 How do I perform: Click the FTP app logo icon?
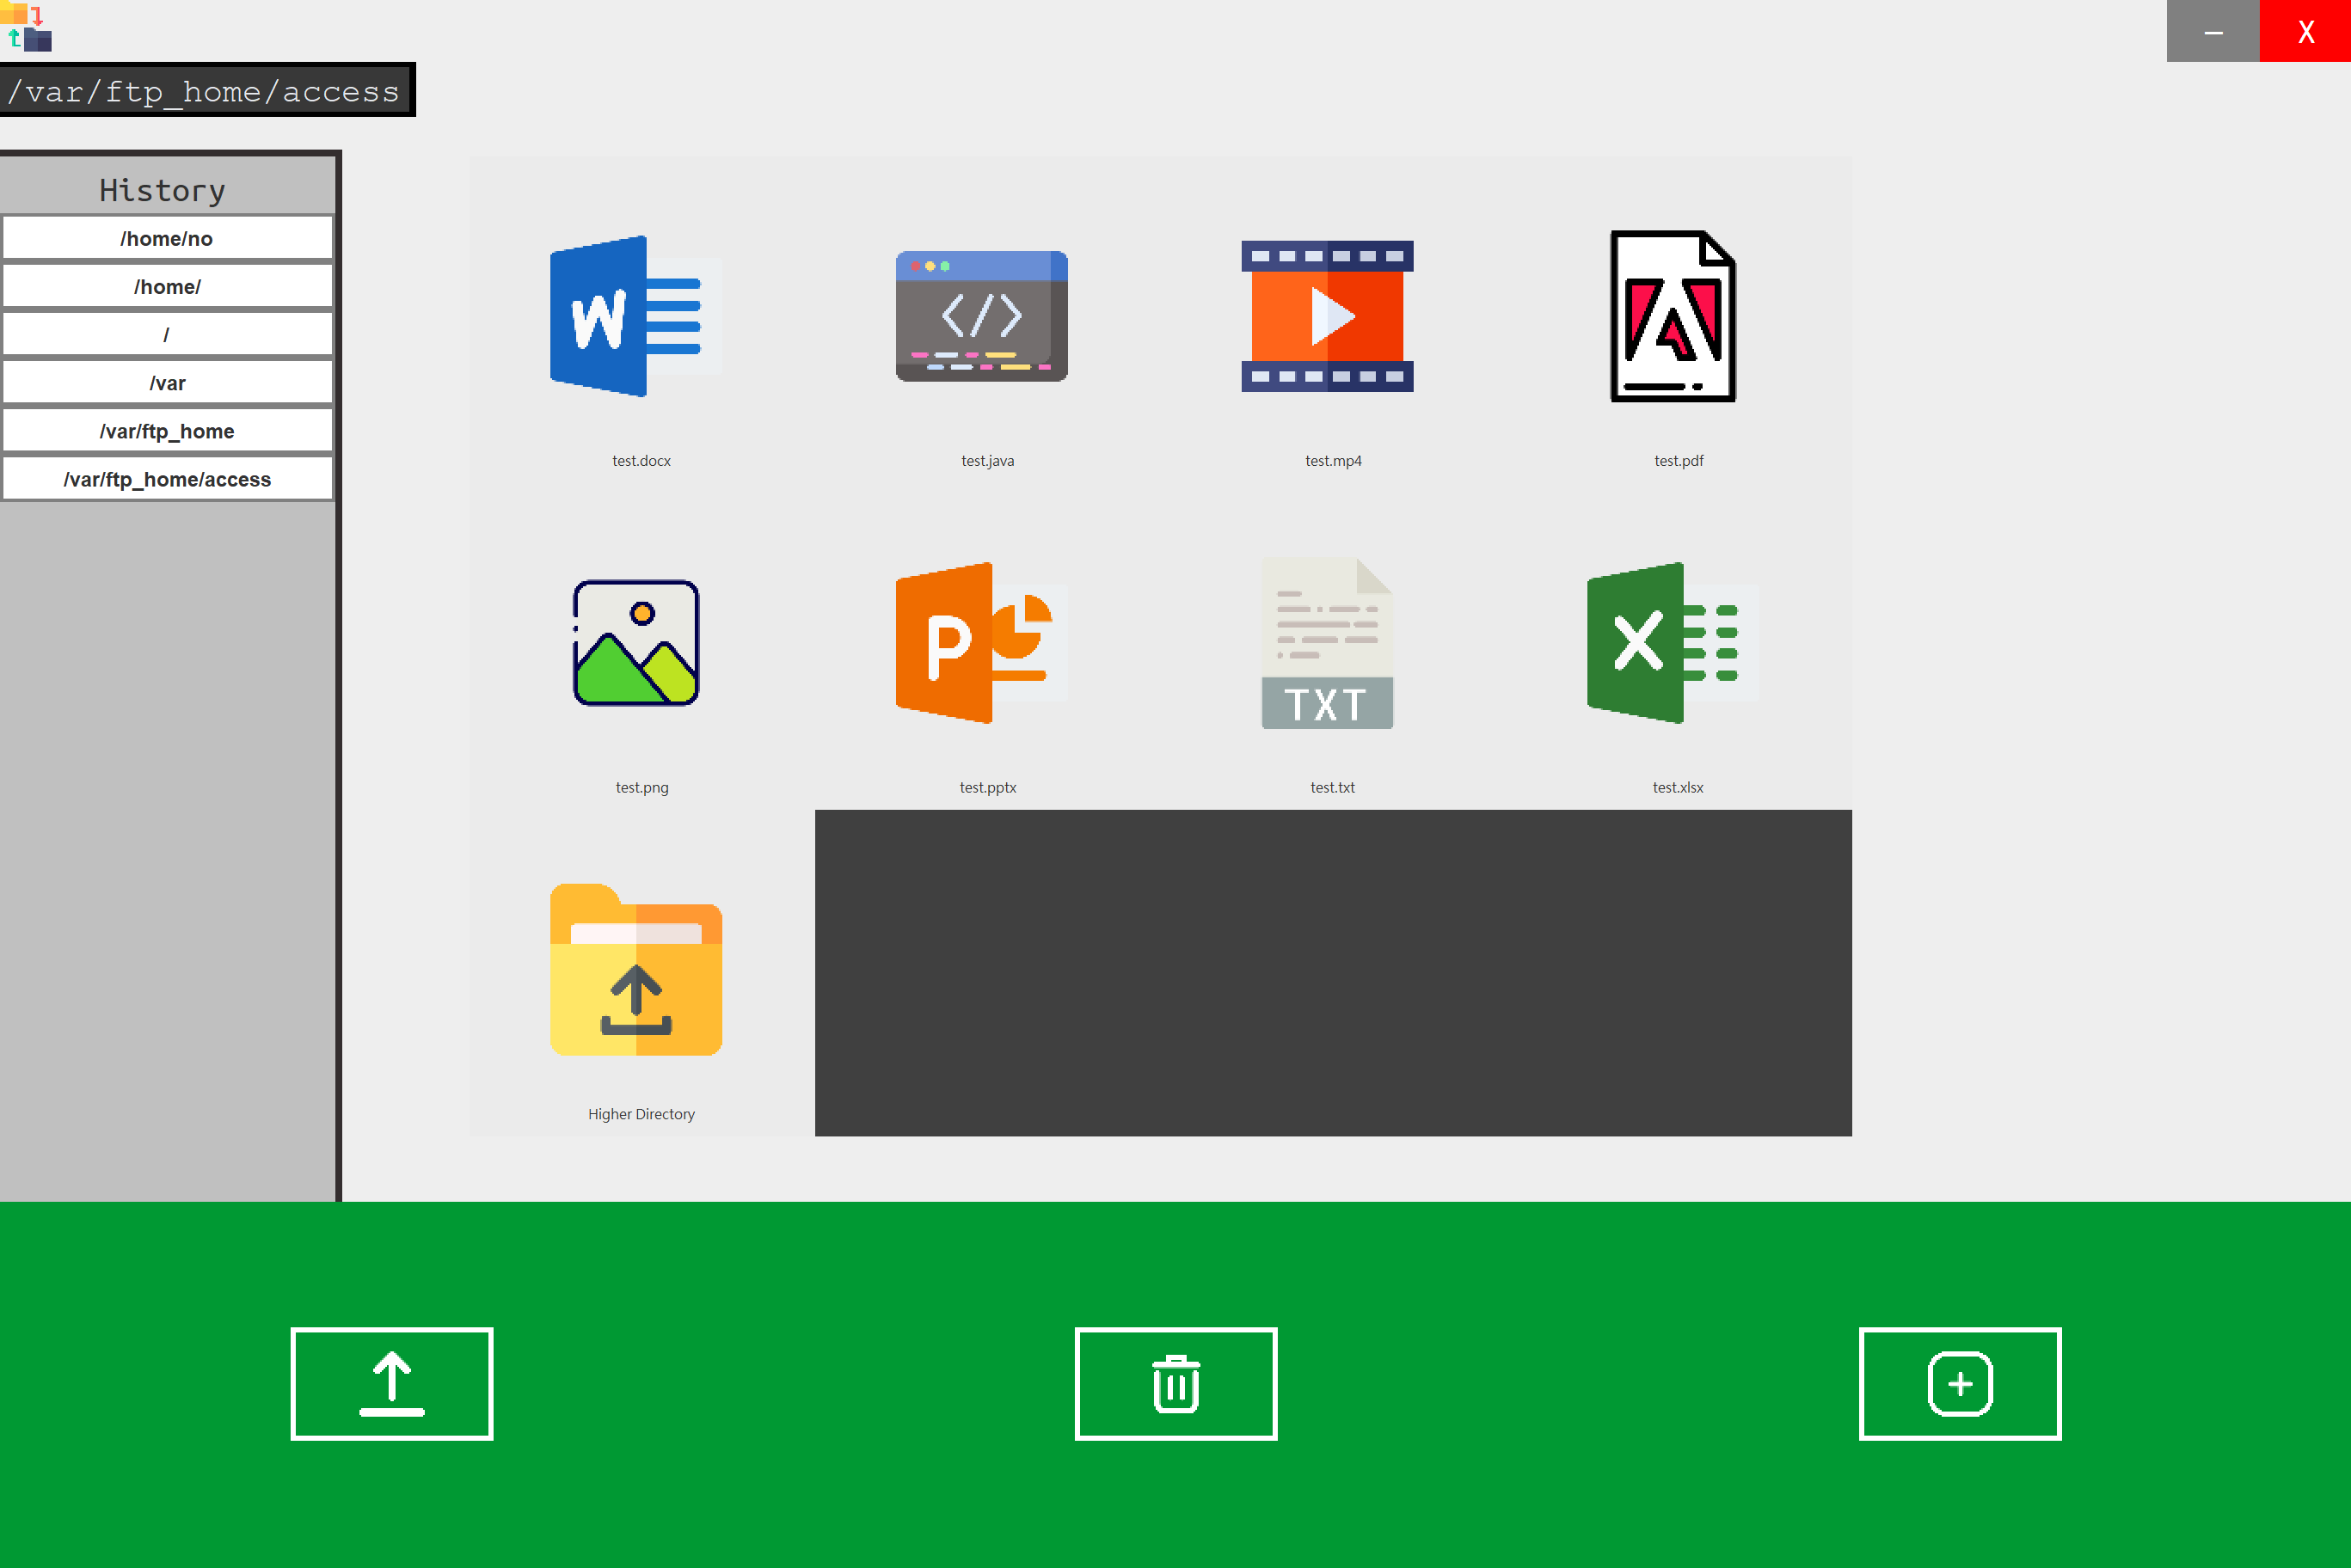coord(26,27)
